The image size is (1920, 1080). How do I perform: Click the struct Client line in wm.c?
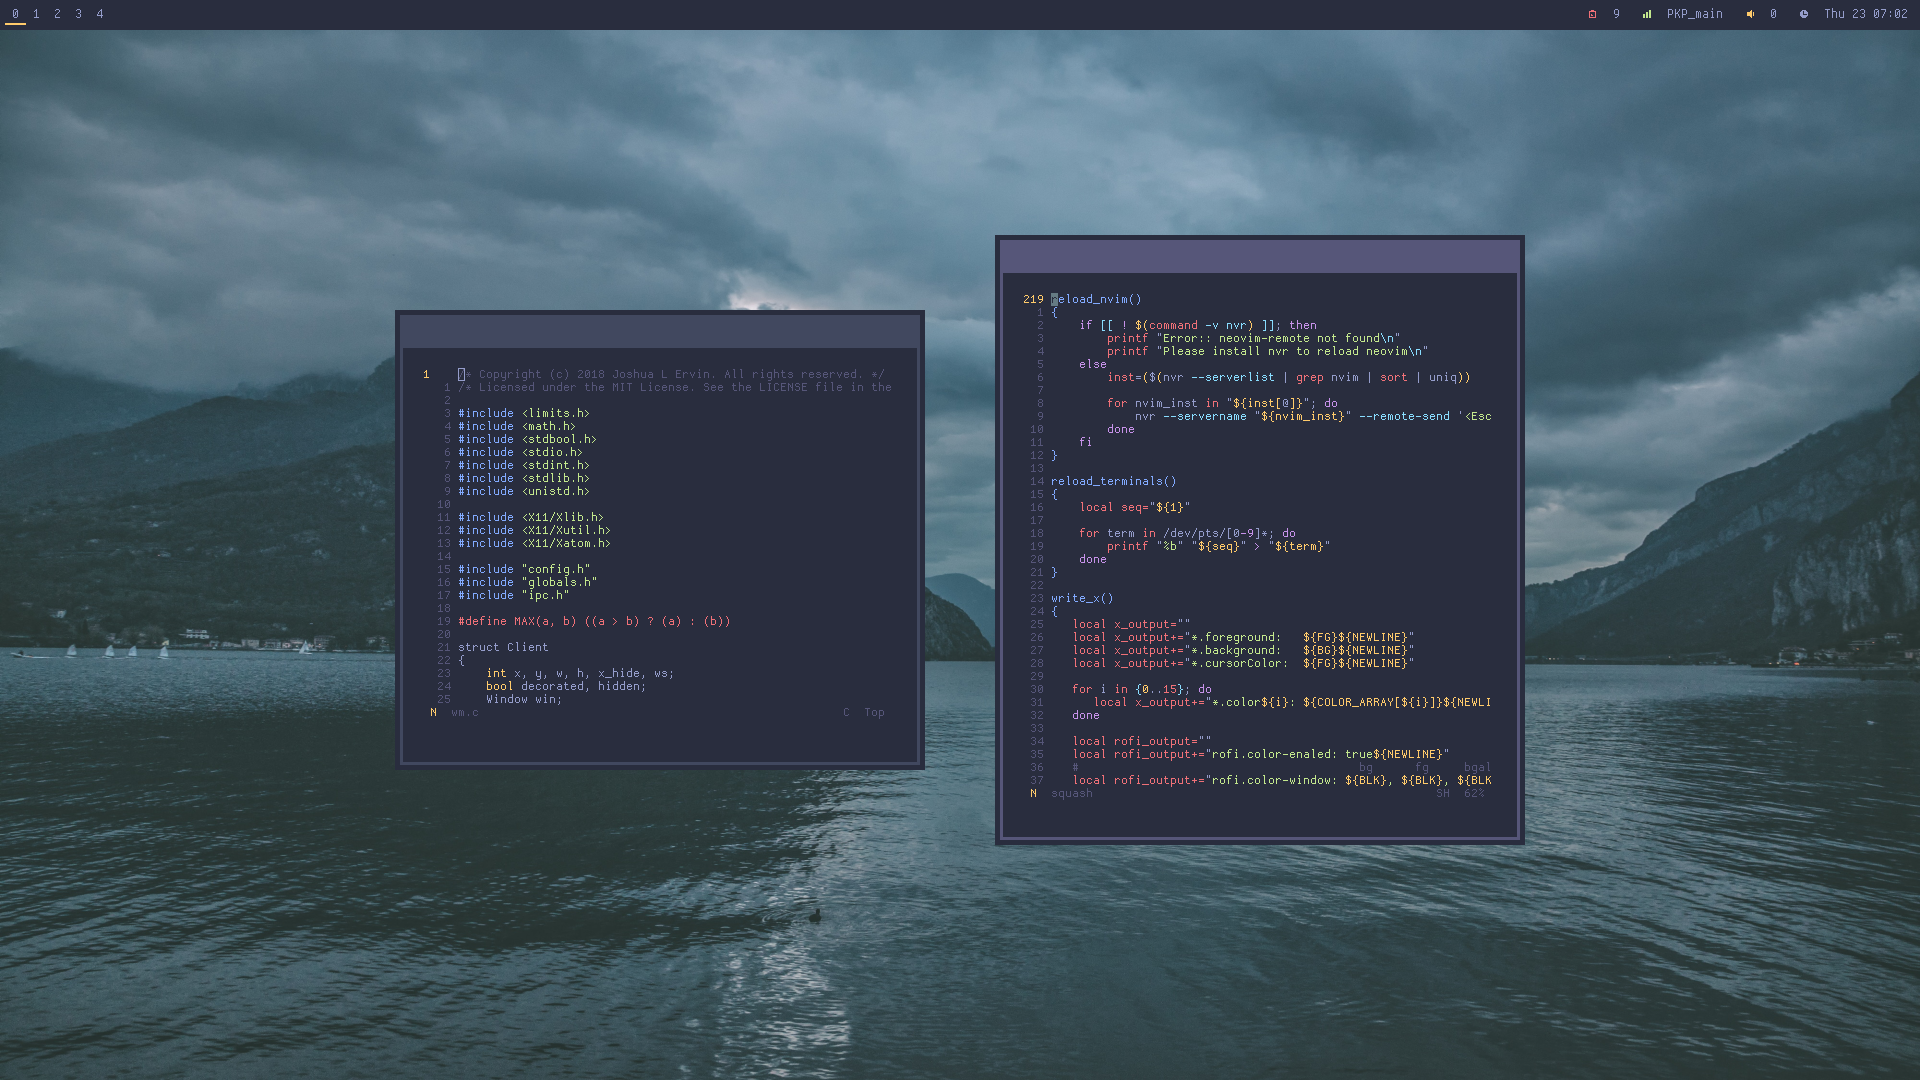(x=503, y=648)
